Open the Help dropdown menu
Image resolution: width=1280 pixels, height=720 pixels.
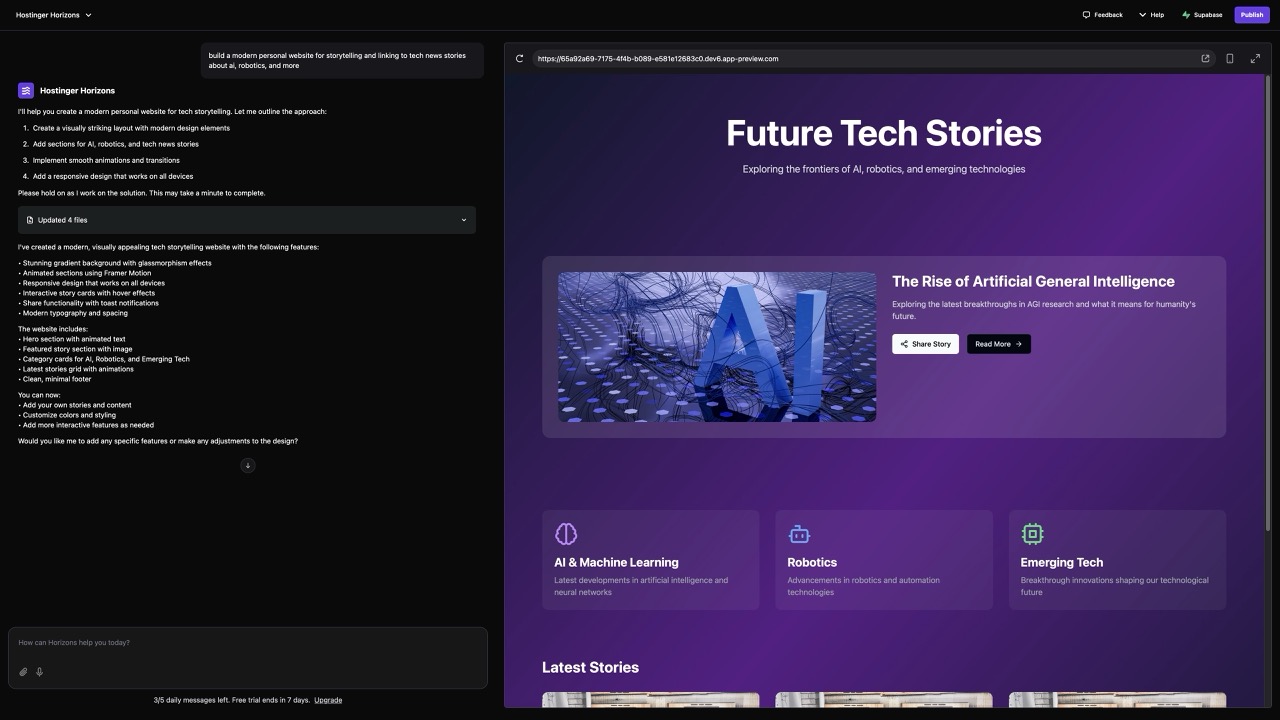(1151, 14)
